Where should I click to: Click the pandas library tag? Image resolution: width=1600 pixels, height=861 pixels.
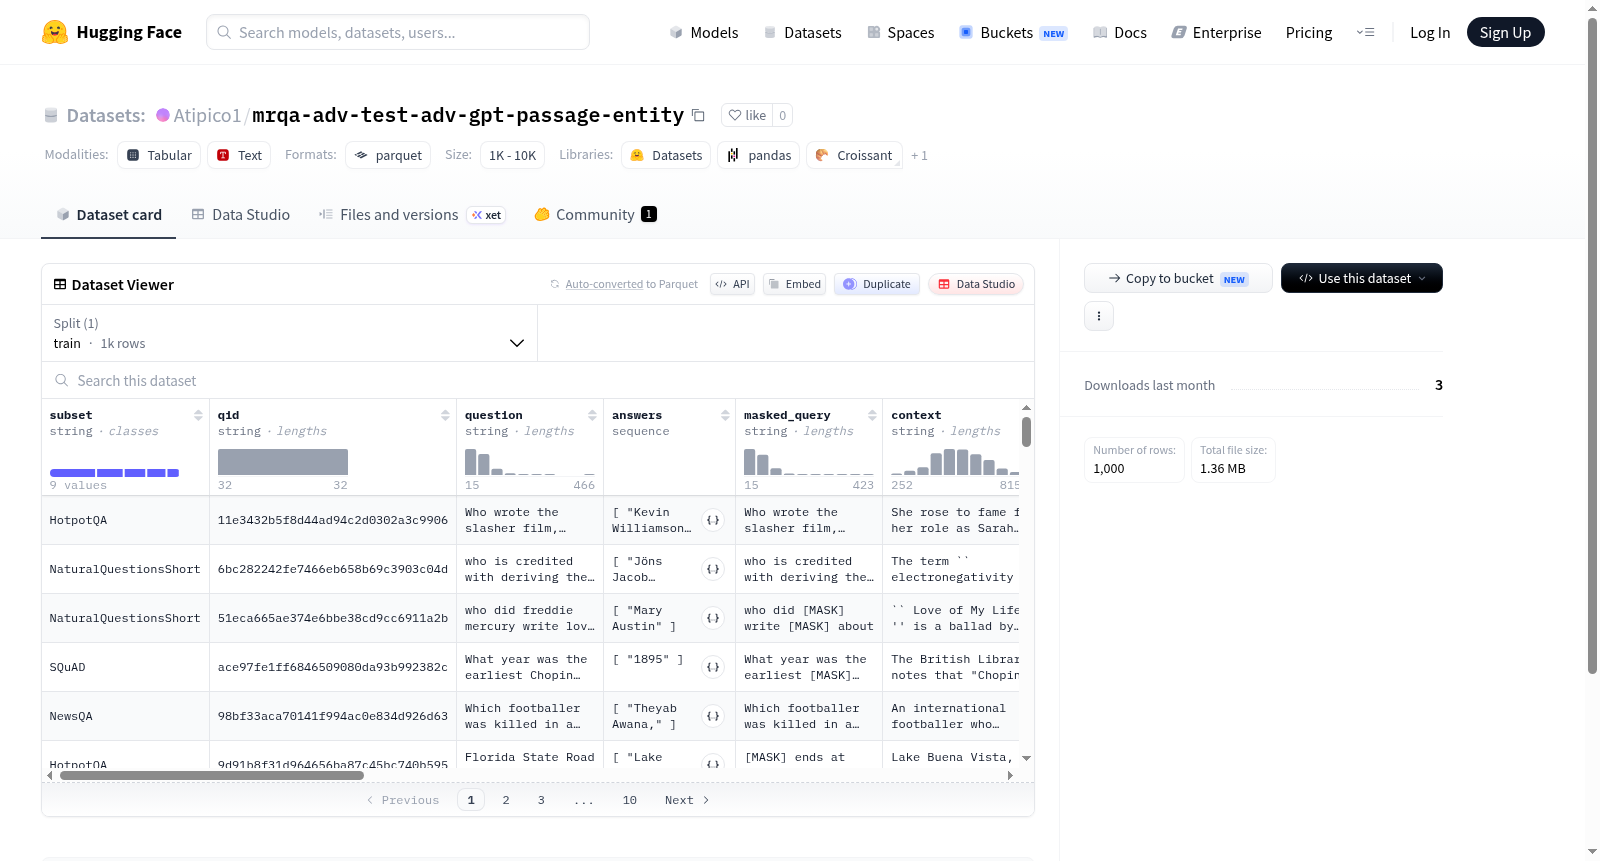758,155
